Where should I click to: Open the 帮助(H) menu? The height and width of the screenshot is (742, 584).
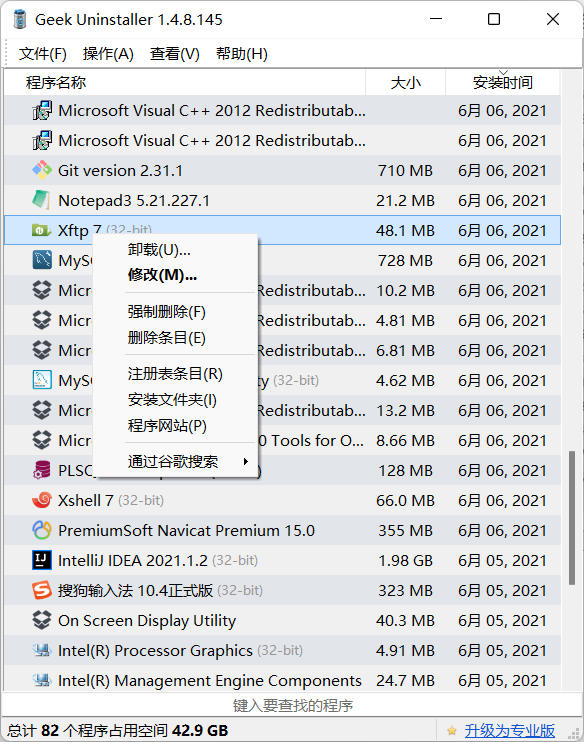(242, 53)
